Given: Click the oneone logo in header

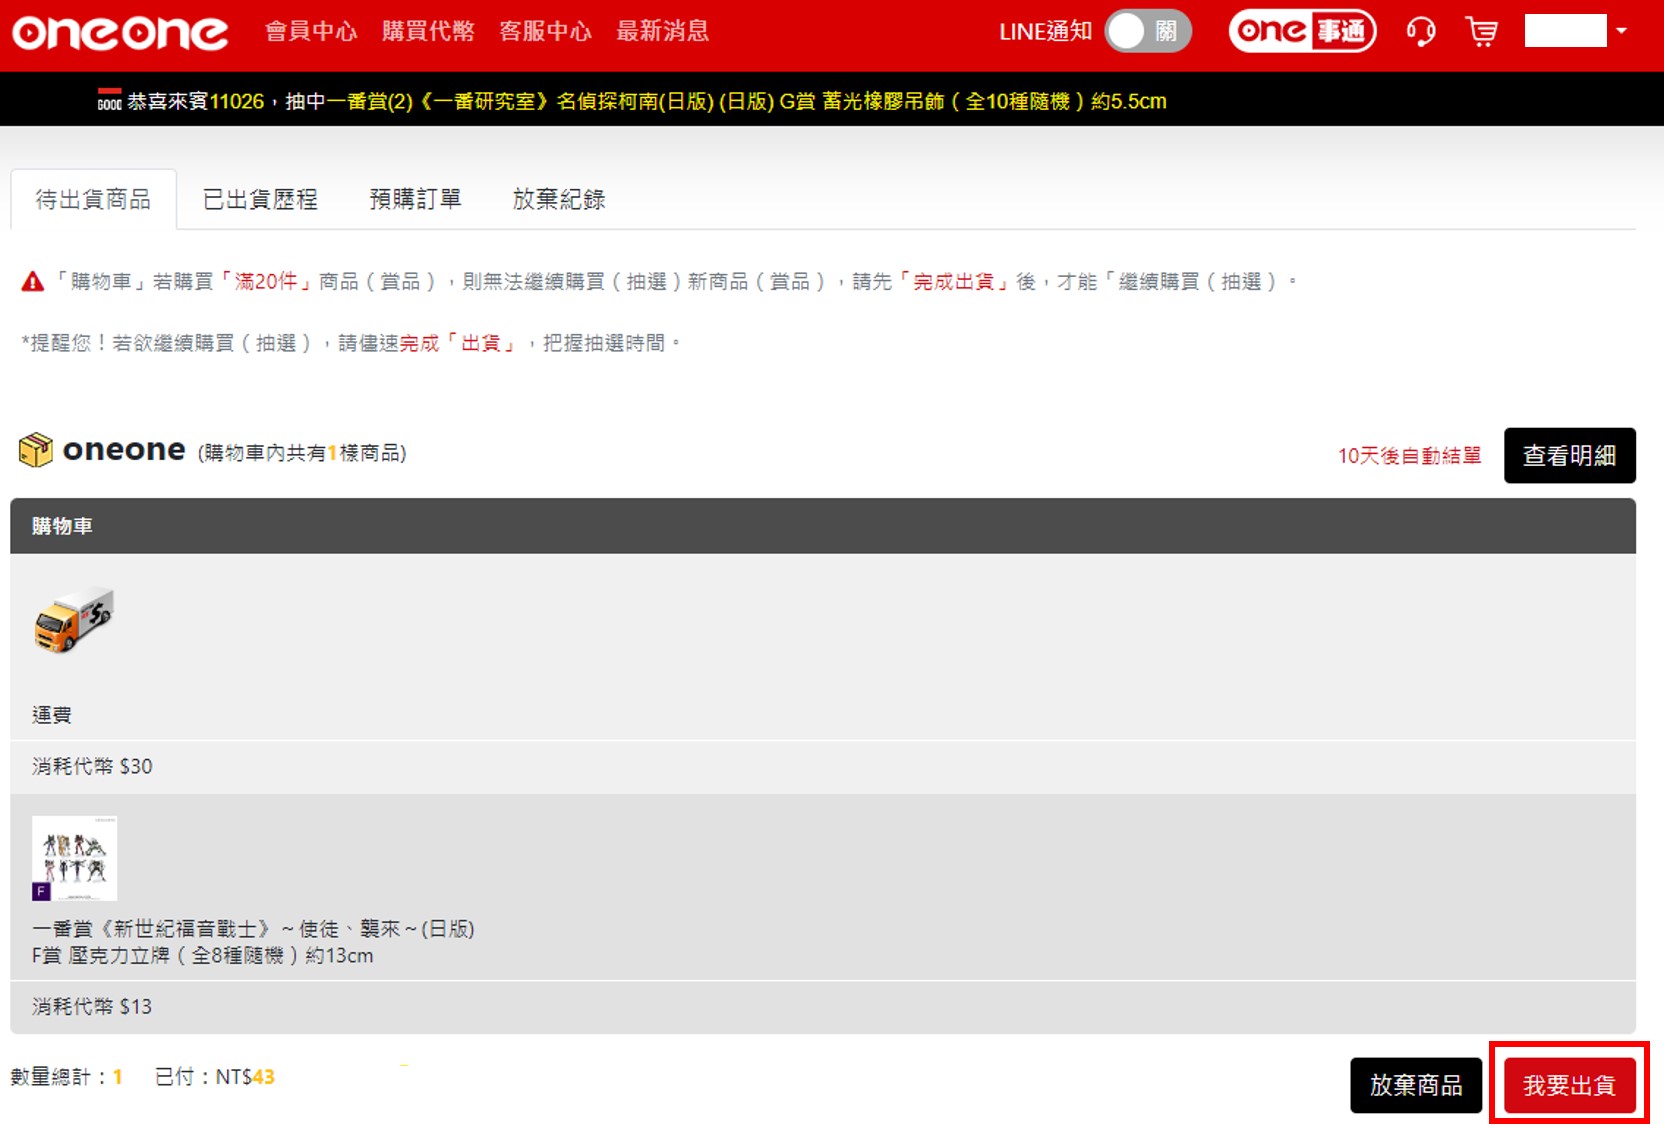Looking at the screenshot, I should (x=120, y=32).
